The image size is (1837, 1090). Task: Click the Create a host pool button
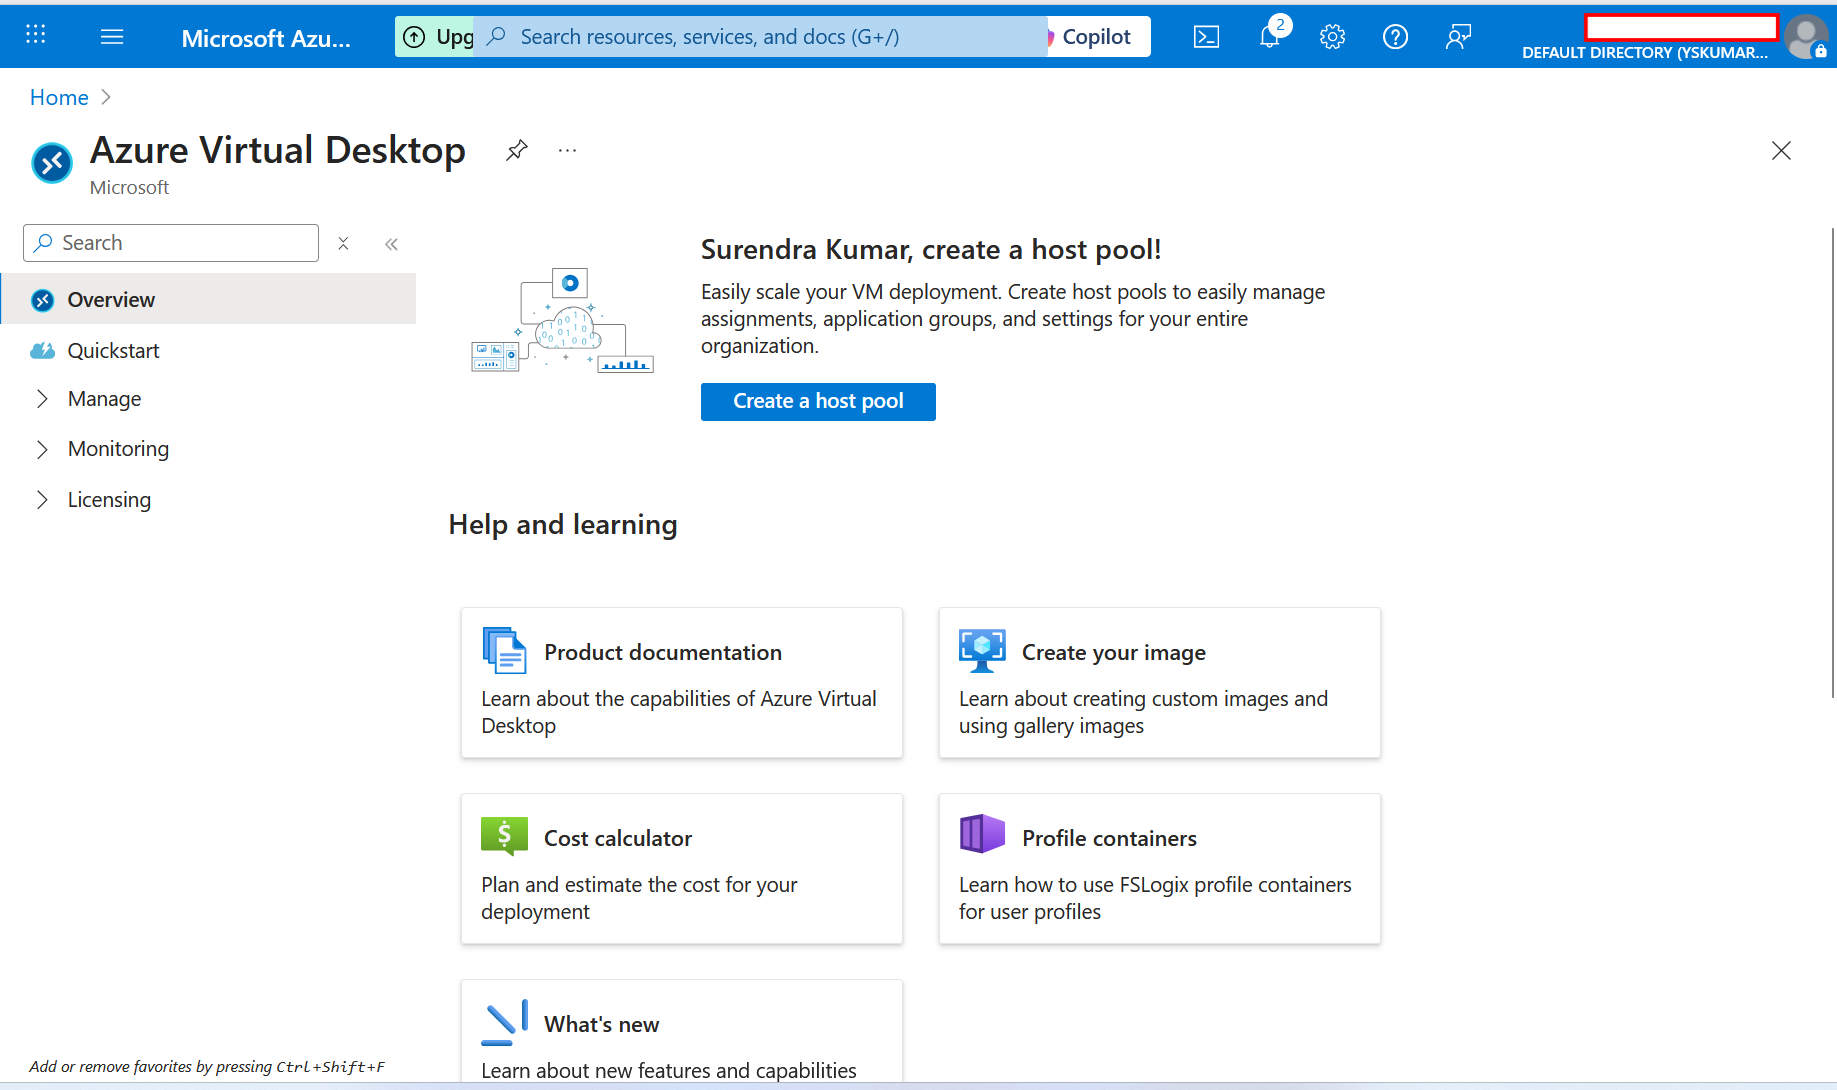pyautogui.click(x=818, y=401)
